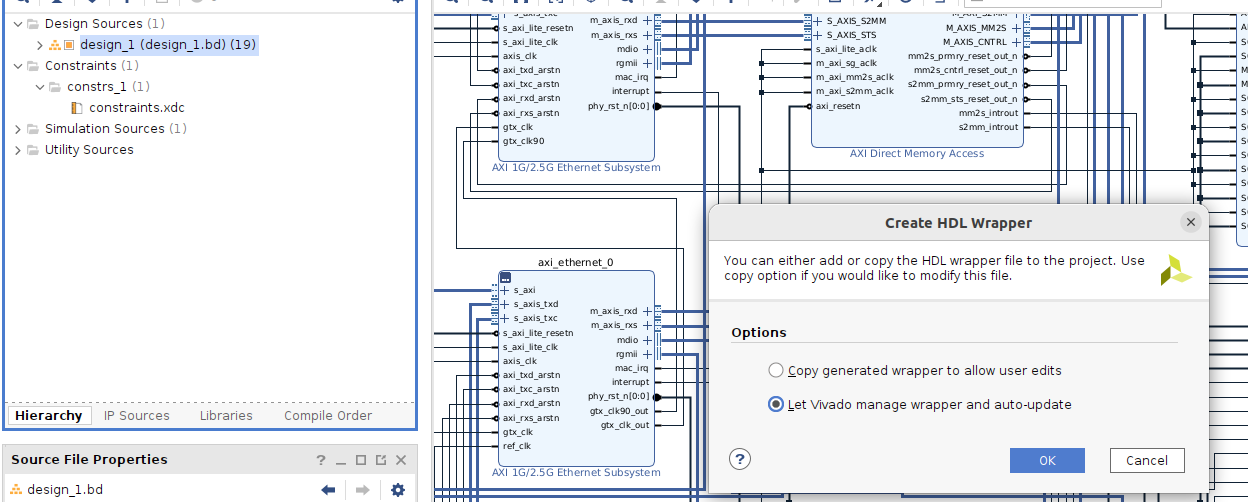Expand design_1 (design_1.bd) in sources
This screenshot has height=502, width=1248.
(x=40, y=45)
